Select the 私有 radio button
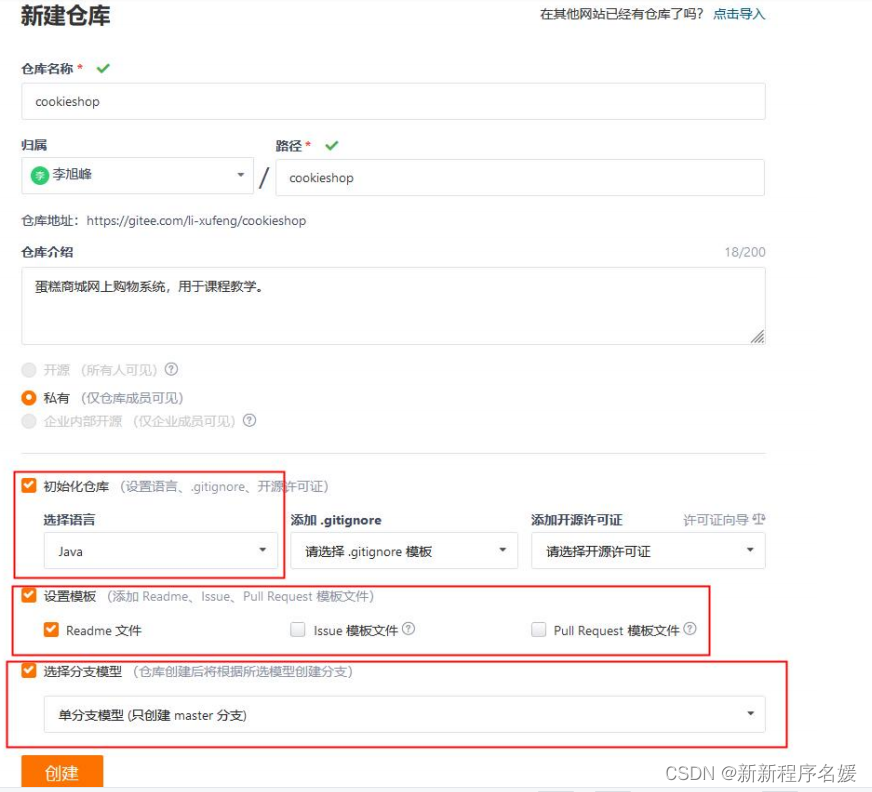 point(29,398)
